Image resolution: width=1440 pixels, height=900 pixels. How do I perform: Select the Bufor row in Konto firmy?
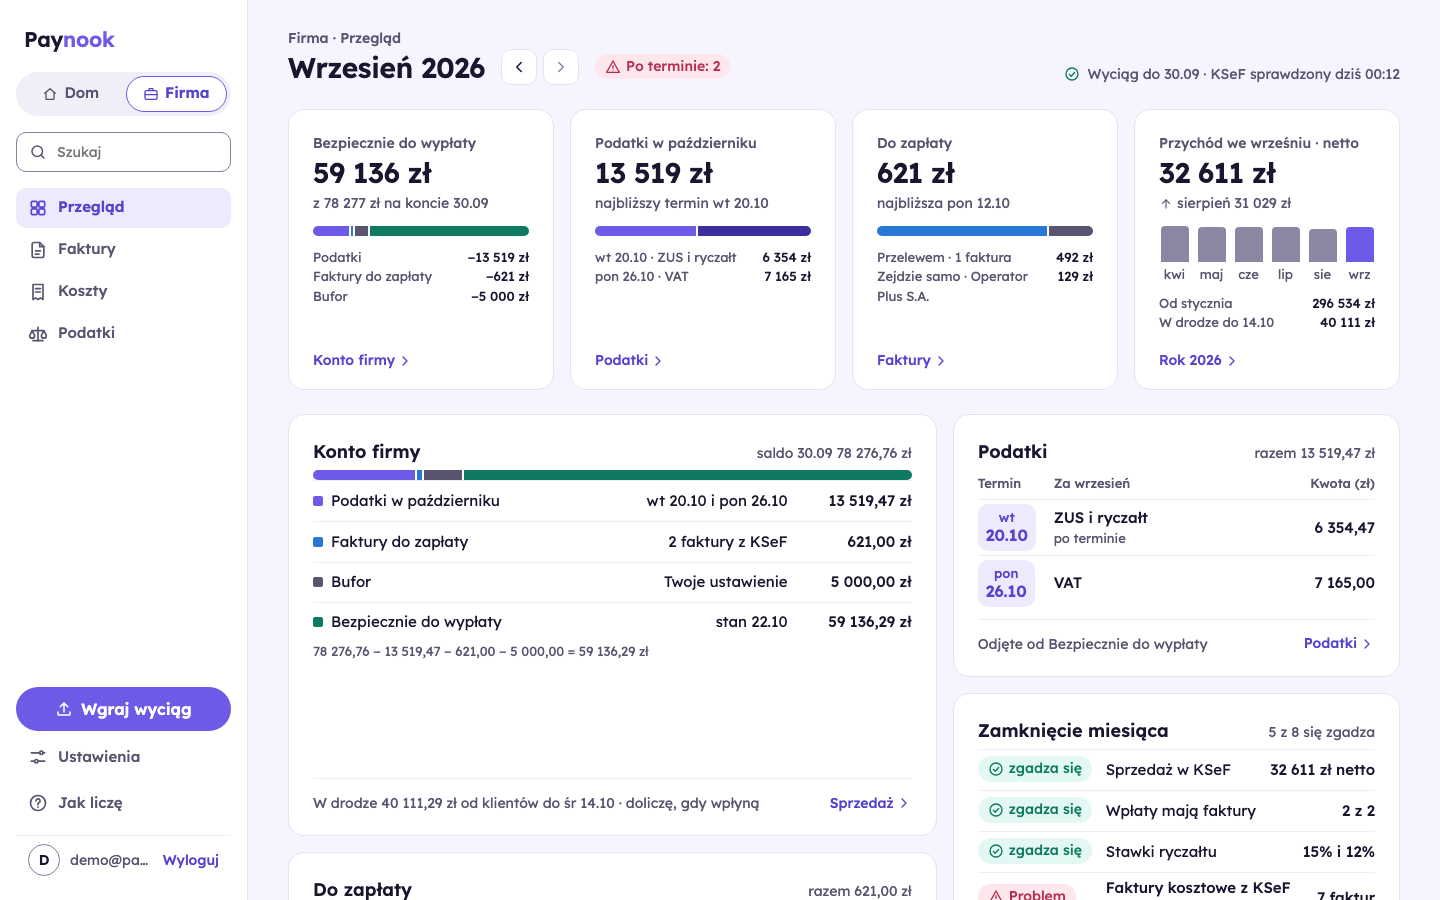(612, 582)
